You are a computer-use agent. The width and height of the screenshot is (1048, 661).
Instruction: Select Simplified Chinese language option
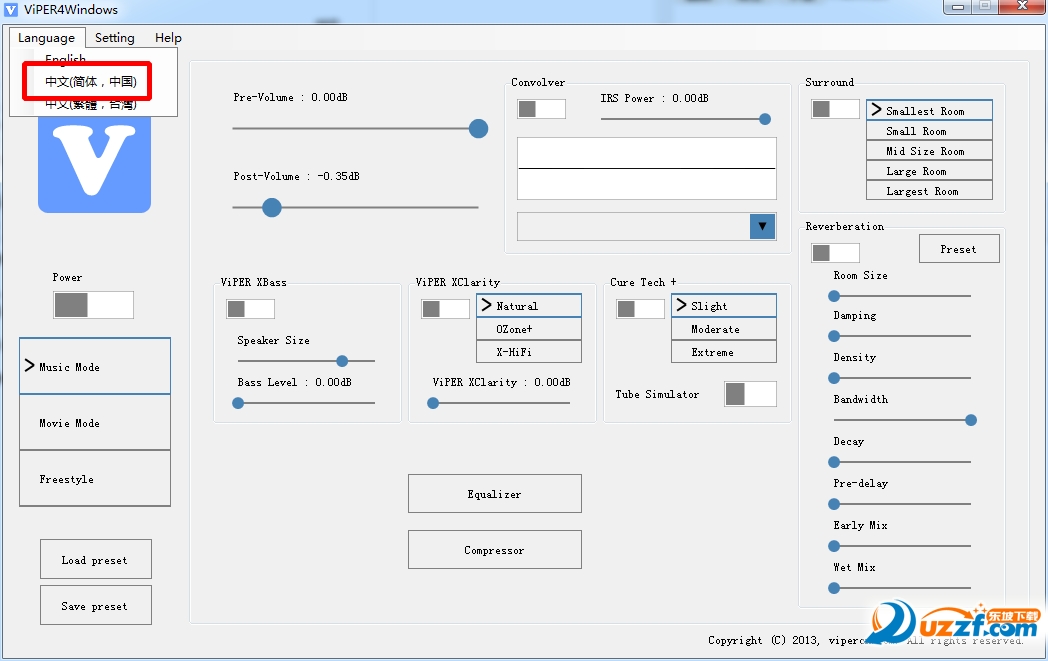pos(90,82)
